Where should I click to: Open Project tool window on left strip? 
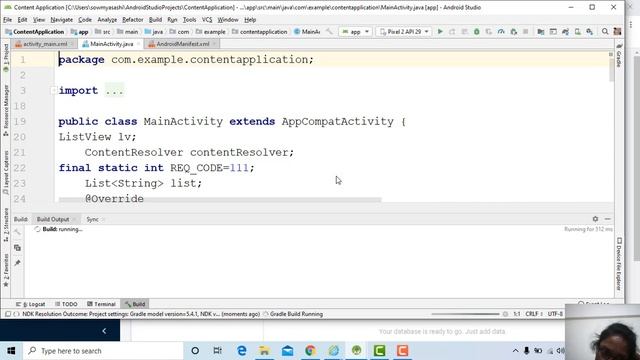6,57
